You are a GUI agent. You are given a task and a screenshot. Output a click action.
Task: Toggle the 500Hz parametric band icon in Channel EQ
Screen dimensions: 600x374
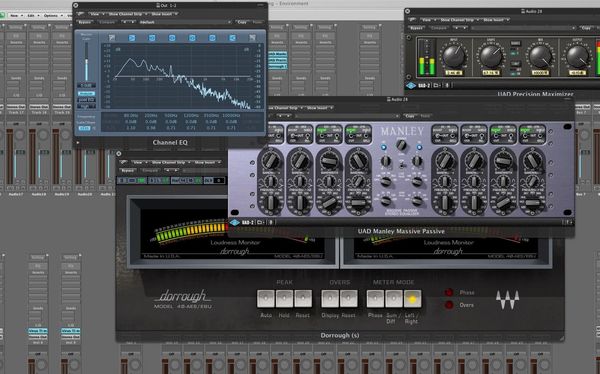172,38
